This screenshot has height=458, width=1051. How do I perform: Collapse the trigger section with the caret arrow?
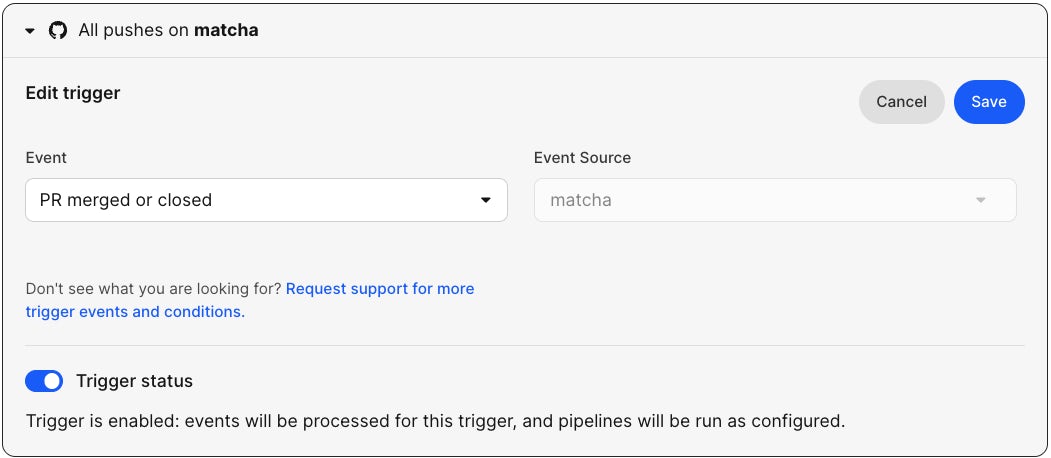point(30,31)
